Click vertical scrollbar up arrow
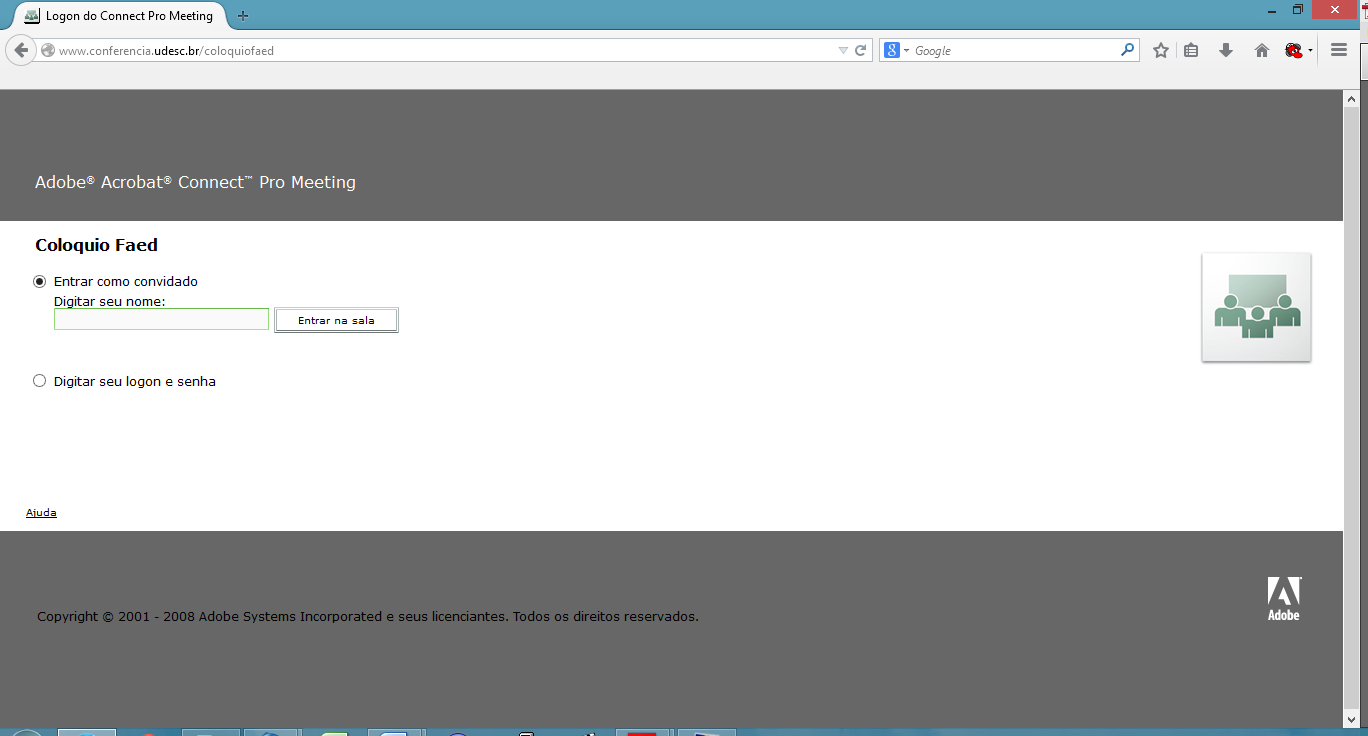Screen dimensions: 1368x736 [1352, 99]
